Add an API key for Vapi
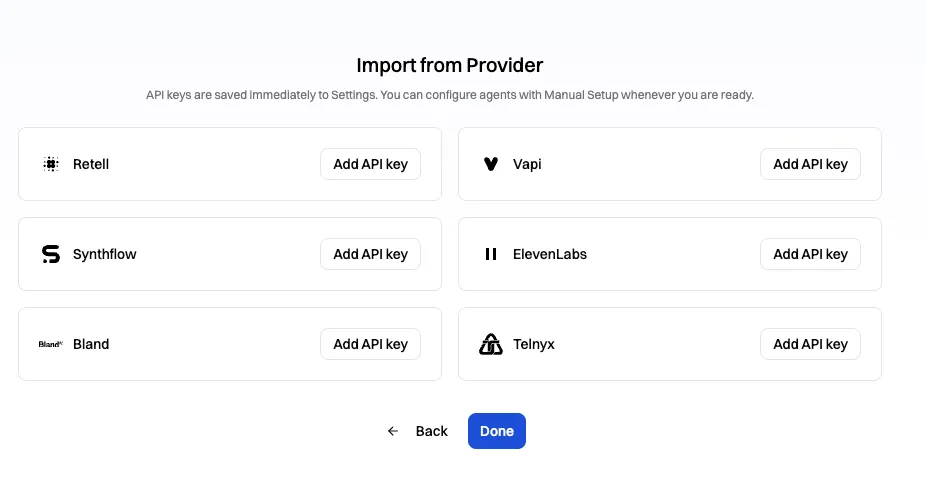The image size is (925, 504). pyautogui.click(x=811, y=164)
